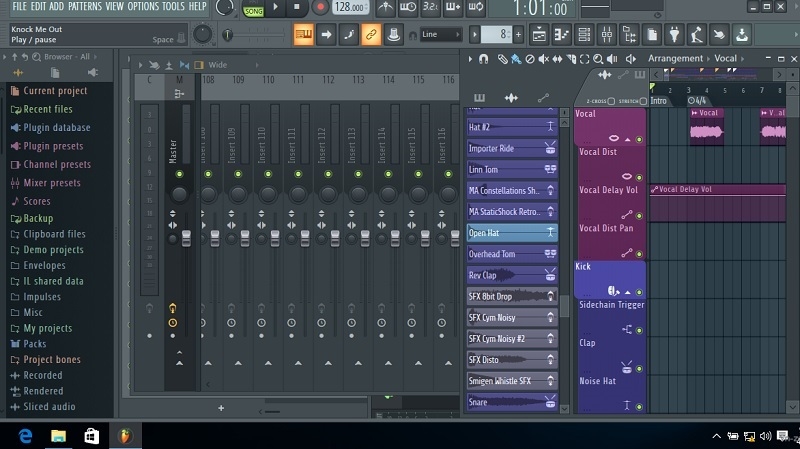800x449 pixels.
Task: Click the Render download icon in toolbar
Action: point(742,35)
